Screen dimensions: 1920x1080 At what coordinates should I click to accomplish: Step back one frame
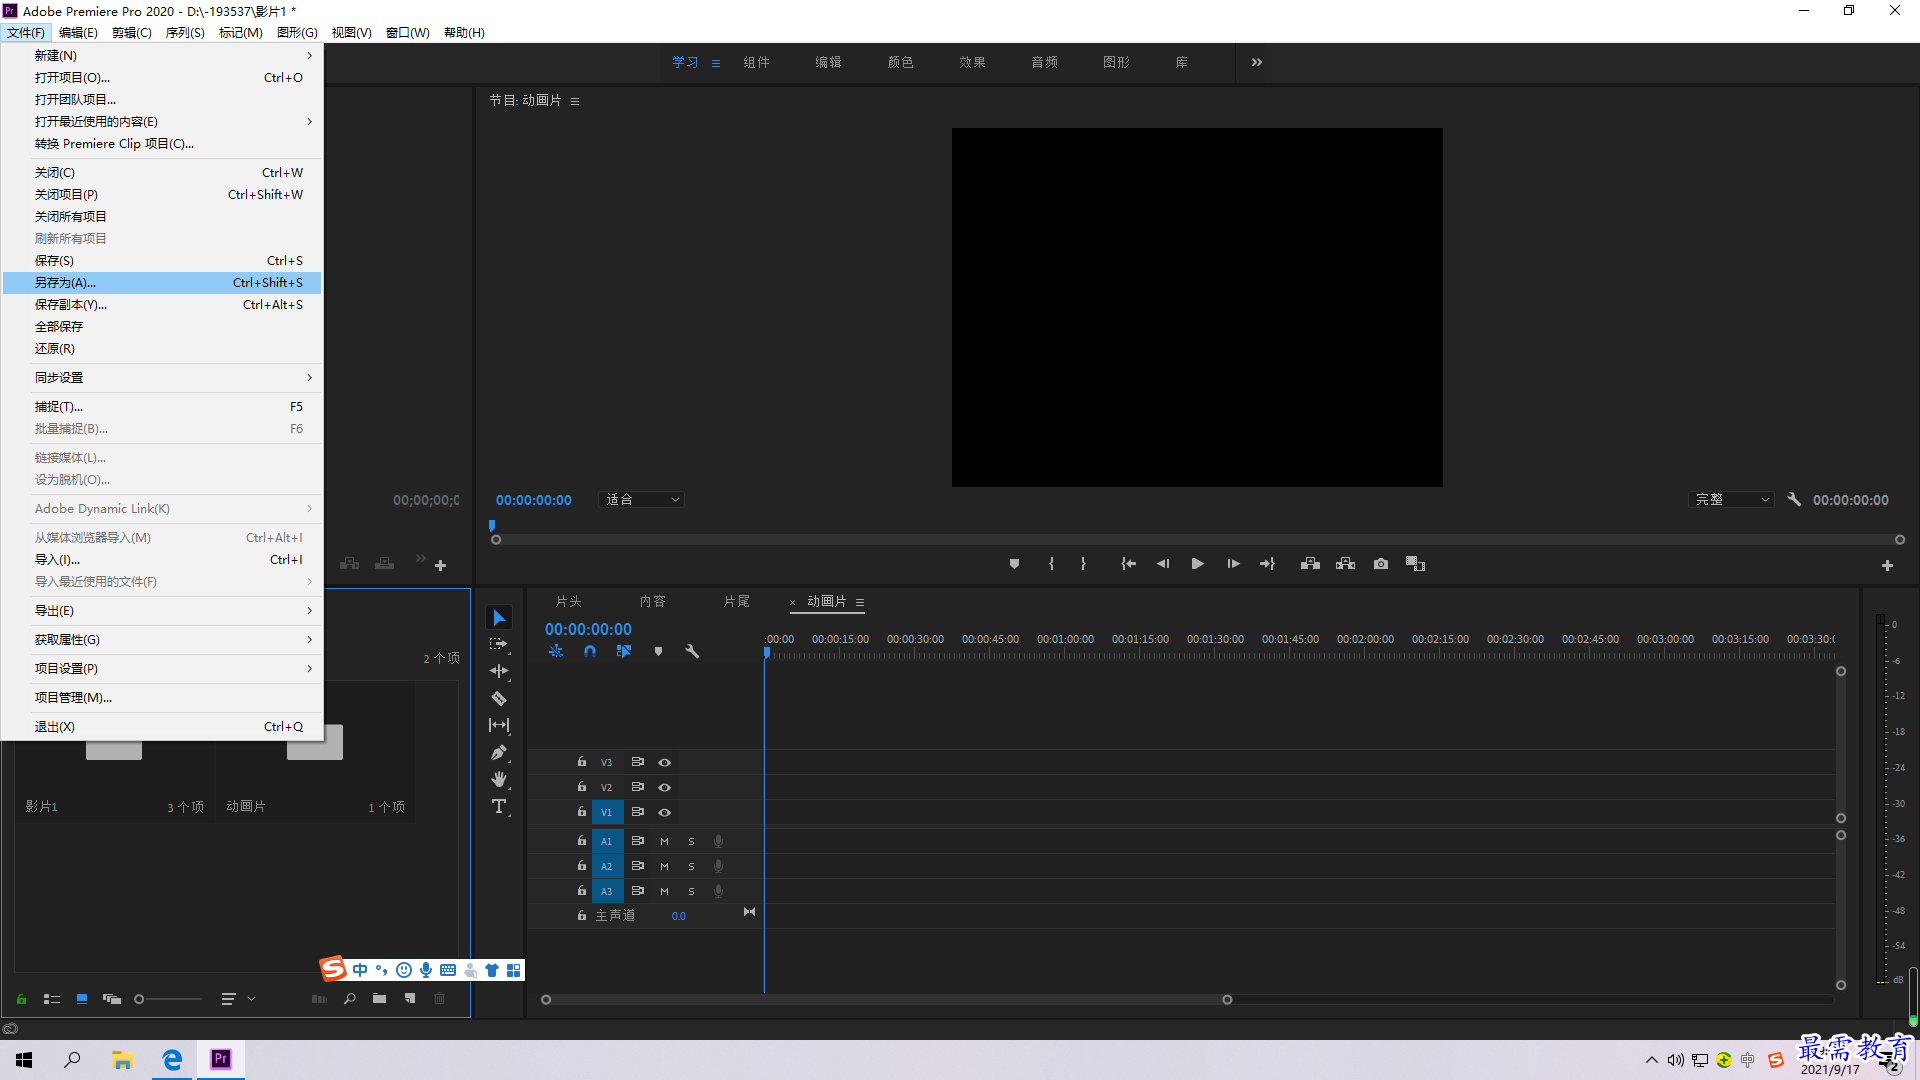point(1163,564)
